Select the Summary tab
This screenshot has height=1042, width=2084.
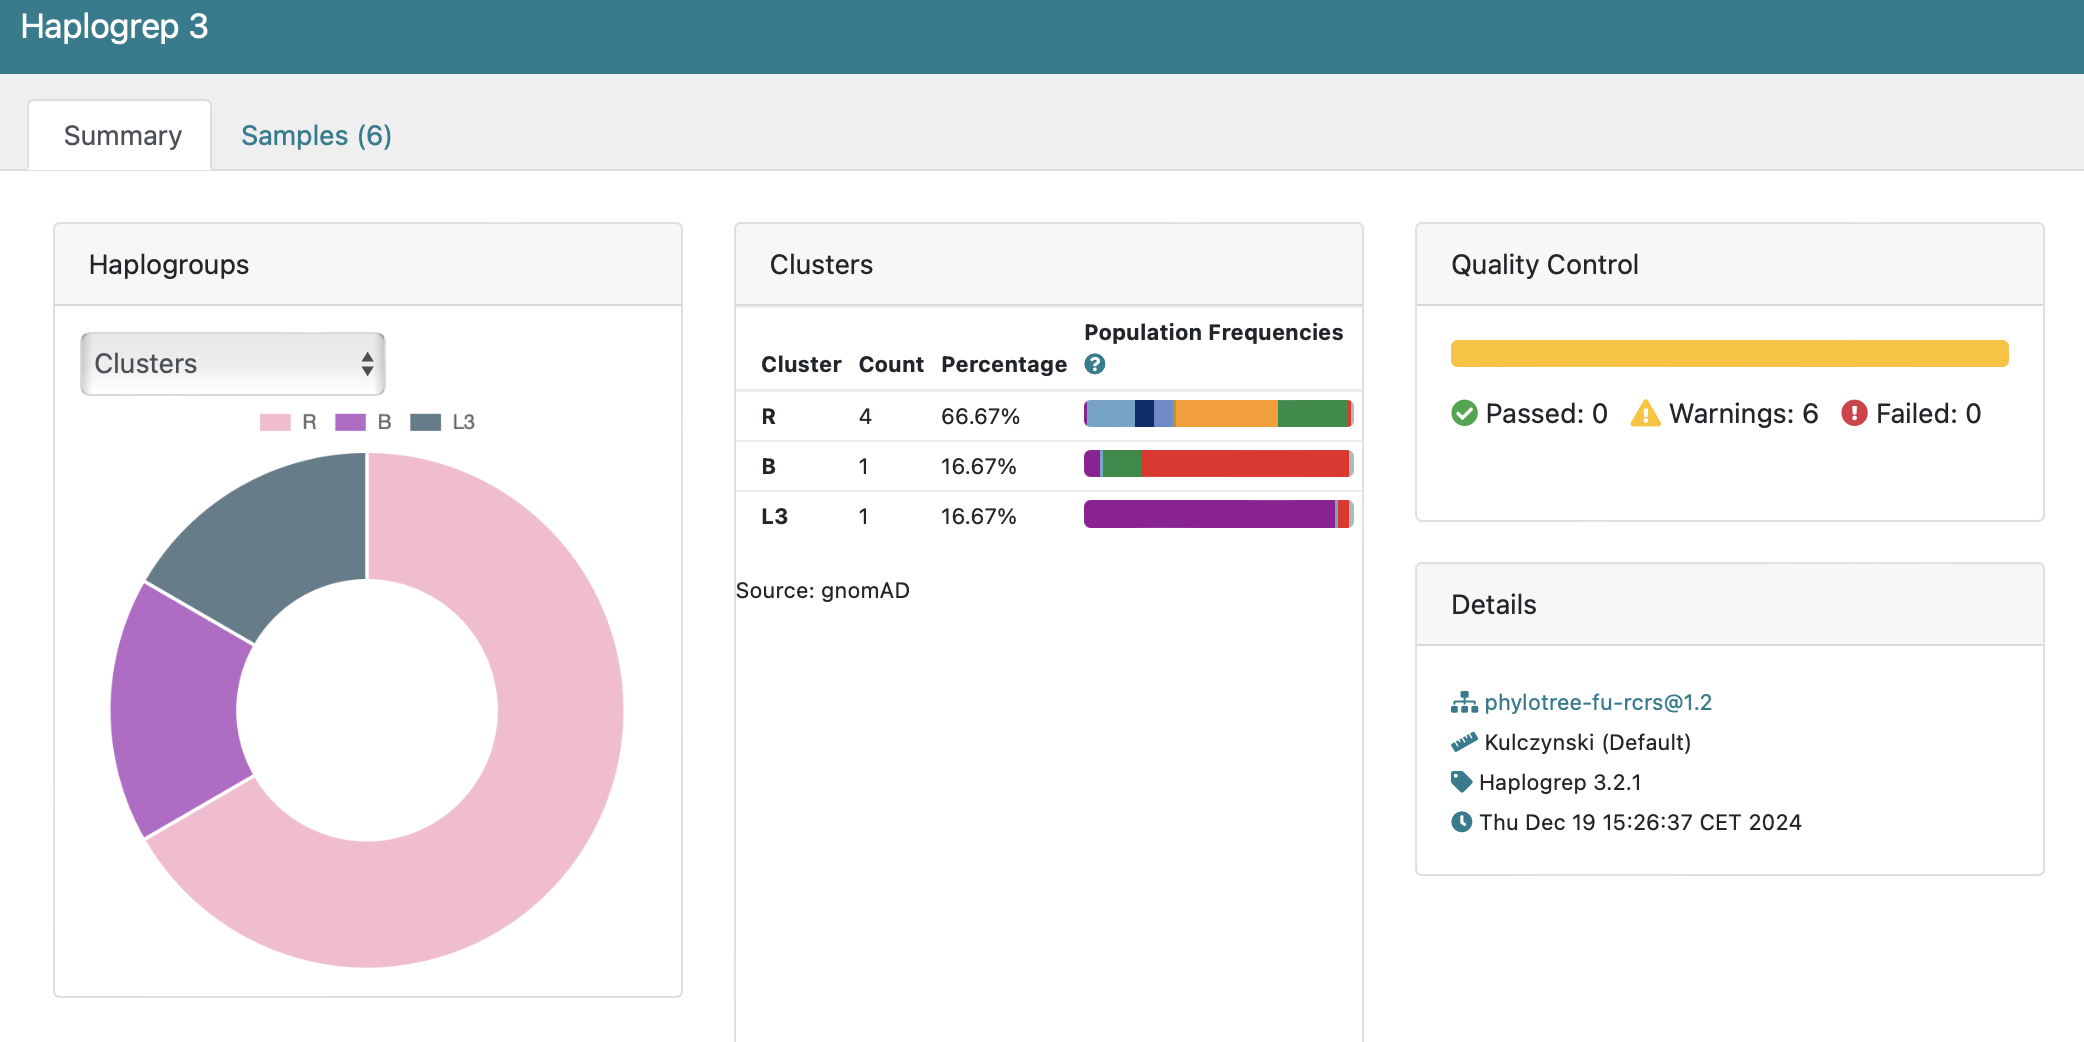point(122,135)
